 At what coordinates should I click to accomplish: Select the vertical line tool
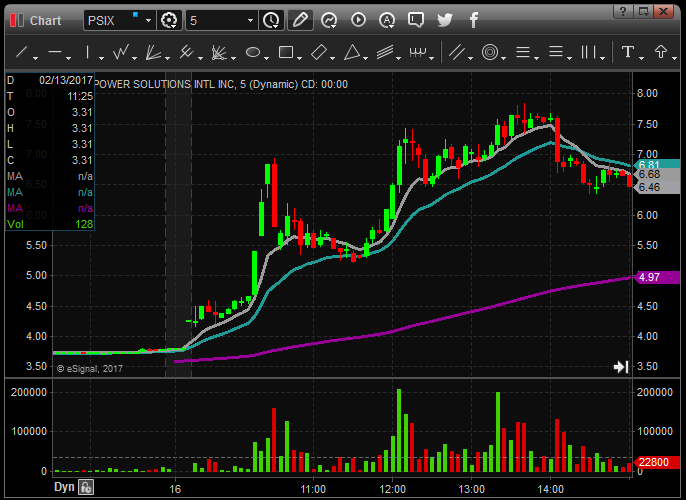[88, 52]
